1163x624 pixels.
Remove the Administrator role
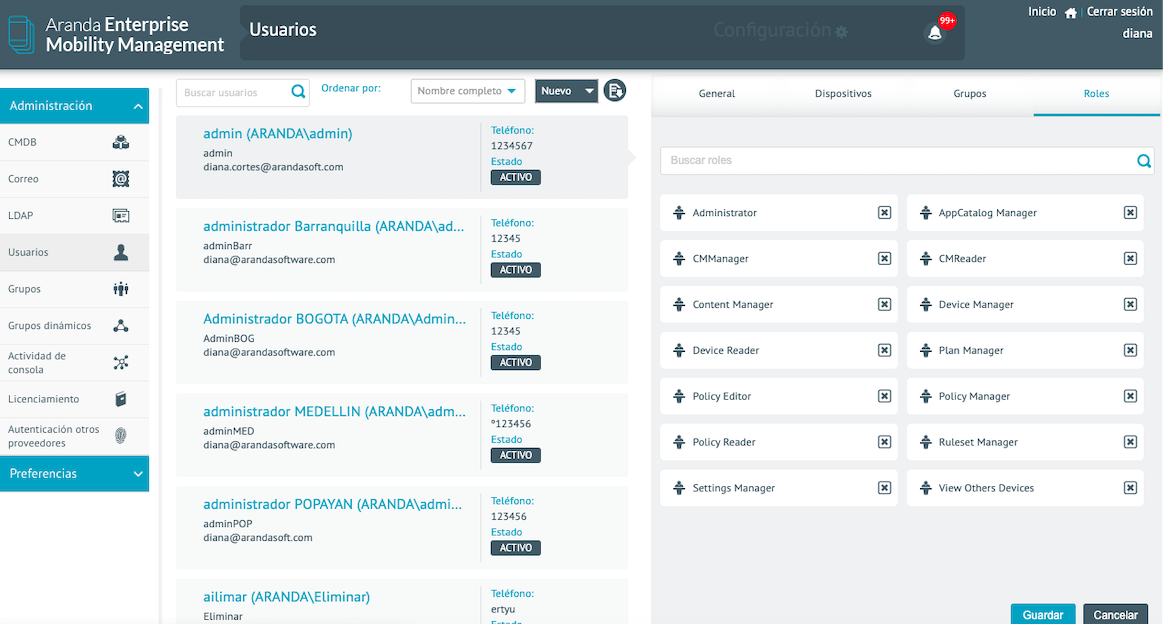pos(884,213)
